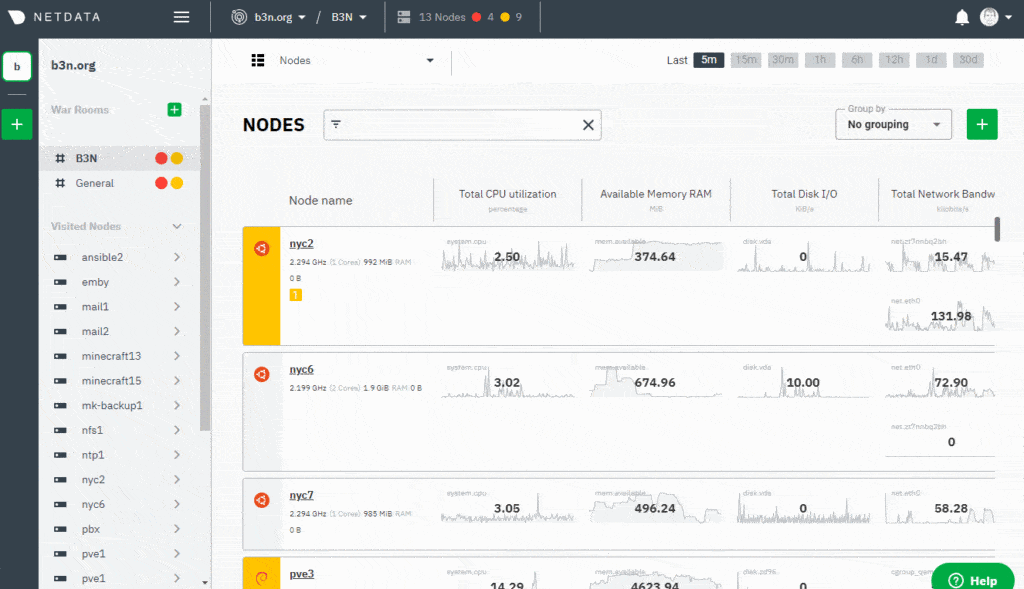The height and width of the screenshot is (589, 1024).
Task: Open the hamburger menu
Action: [182, 17]
